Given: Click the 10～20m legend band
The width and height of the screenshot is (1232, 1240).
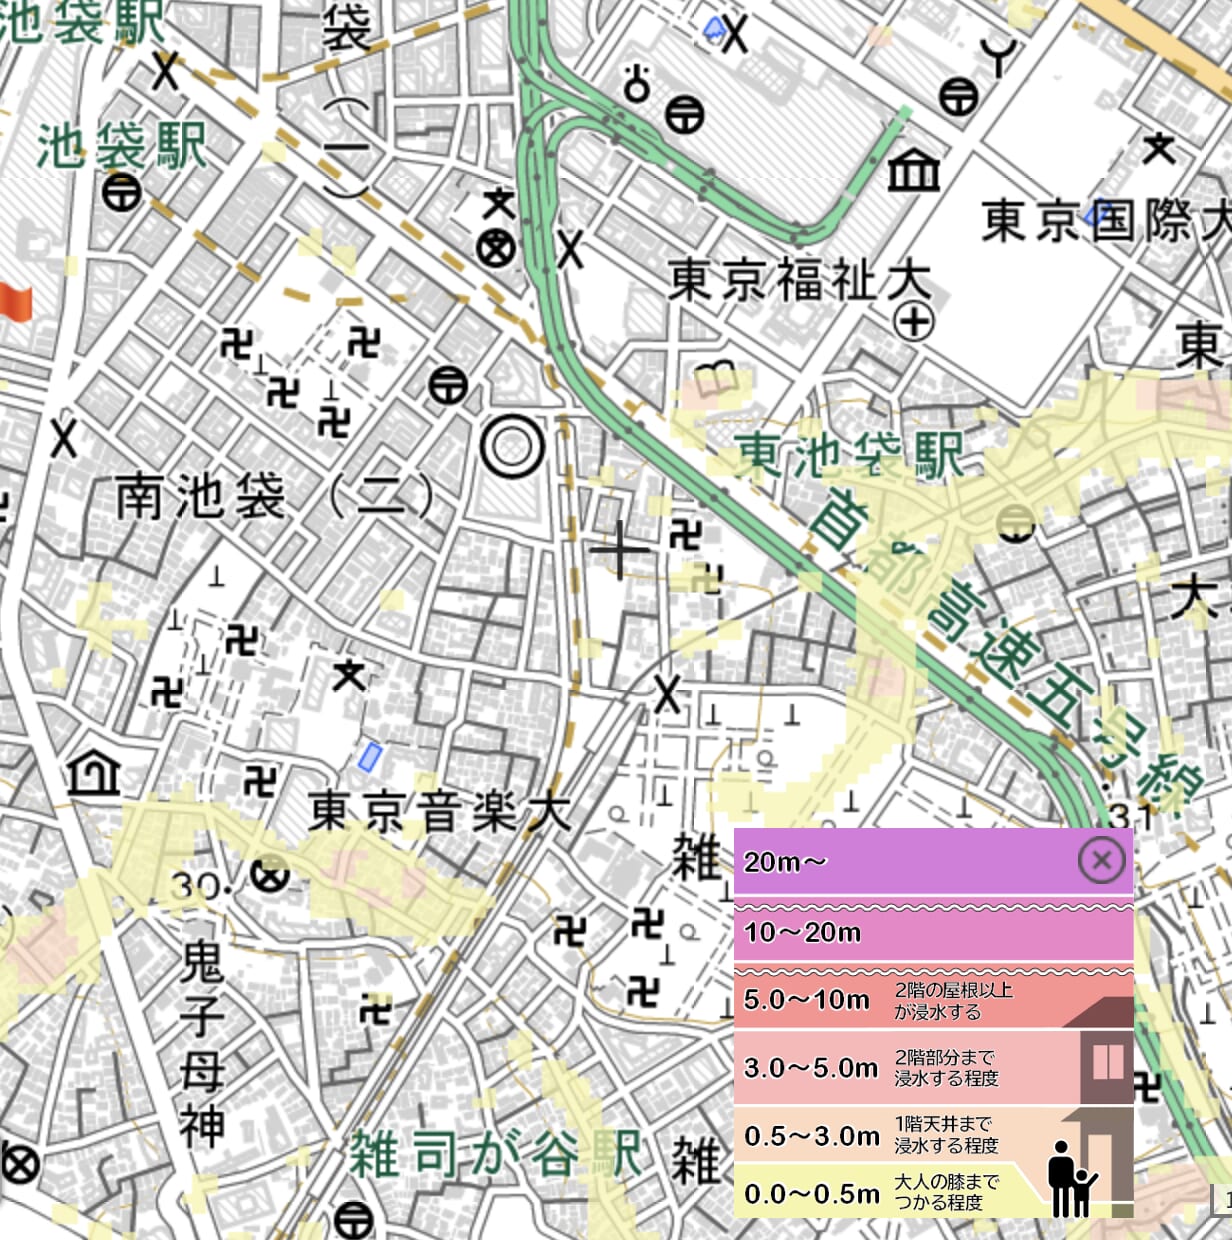Looking at the screenshot, I should point(932,933).
